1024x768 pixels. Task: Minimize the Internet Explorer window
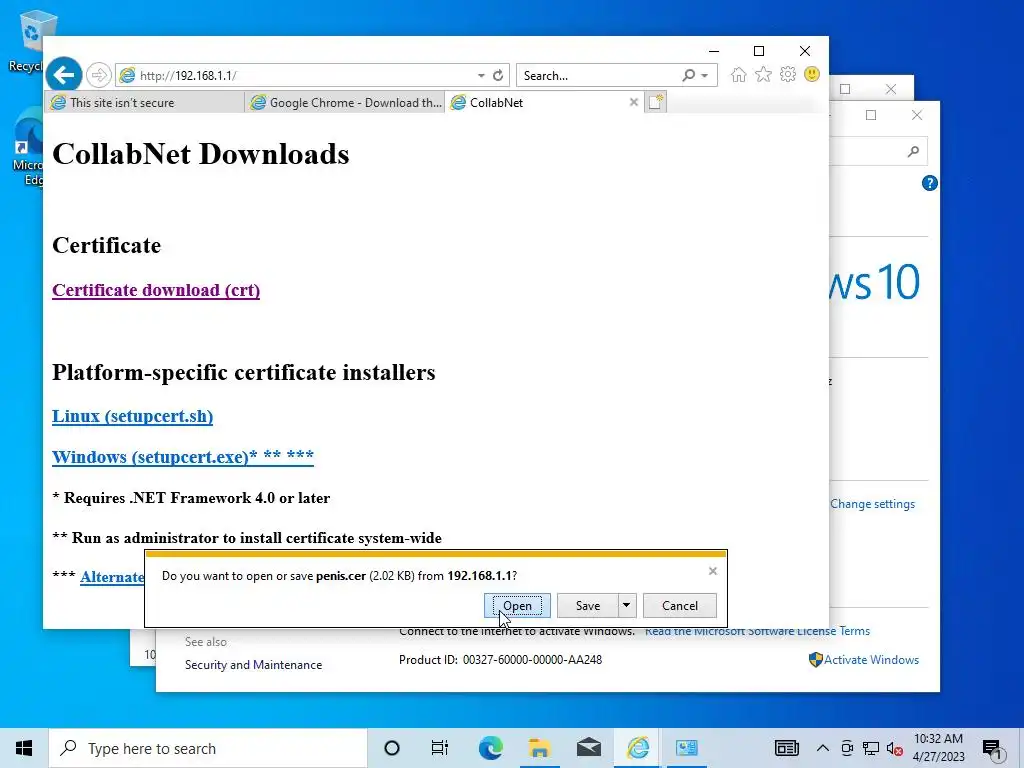[x=714, y=51]
